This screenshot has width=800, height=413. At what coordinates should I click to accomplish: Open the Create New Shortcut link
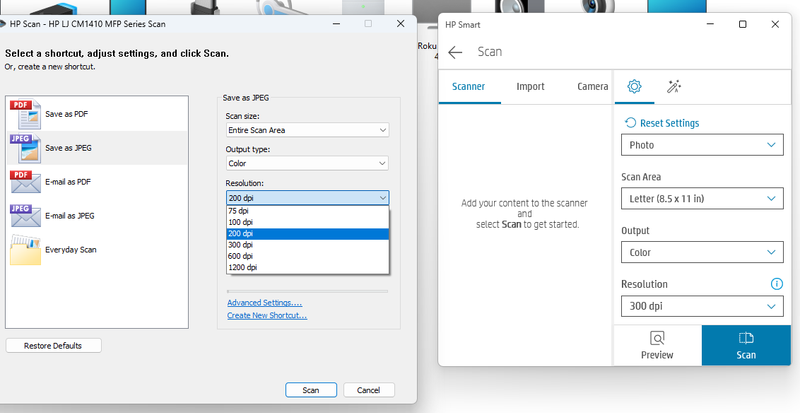point(267,315)
